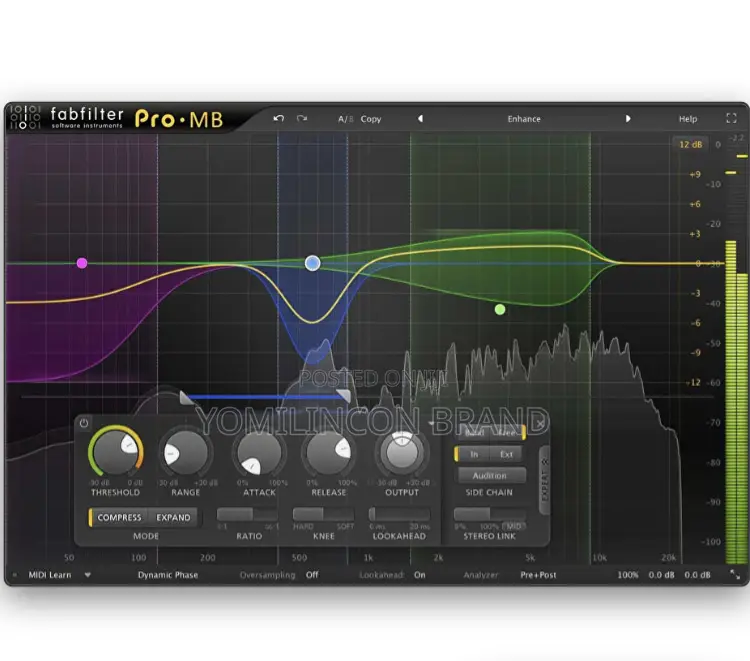Adjust the Ratio slider
750x661 pixels.
(x=247, y=514)
